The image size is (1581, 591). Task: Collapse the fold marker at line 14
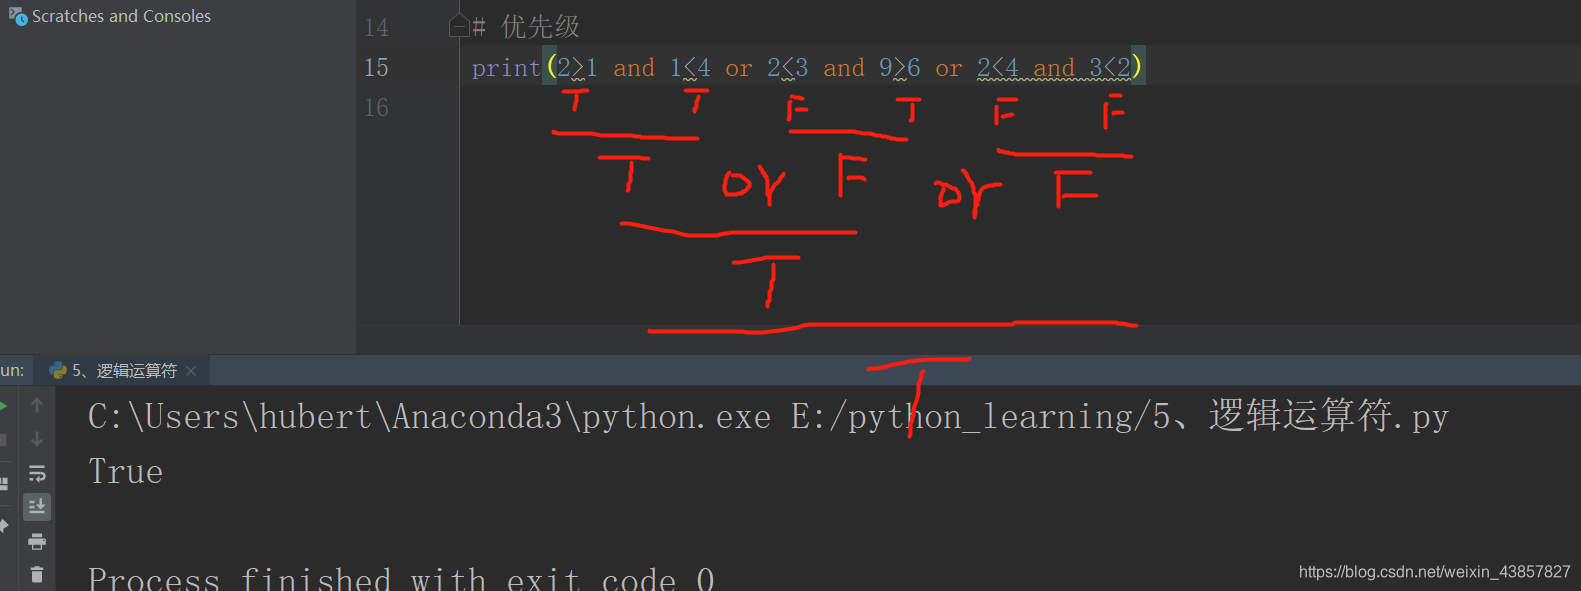coord(459,26)
